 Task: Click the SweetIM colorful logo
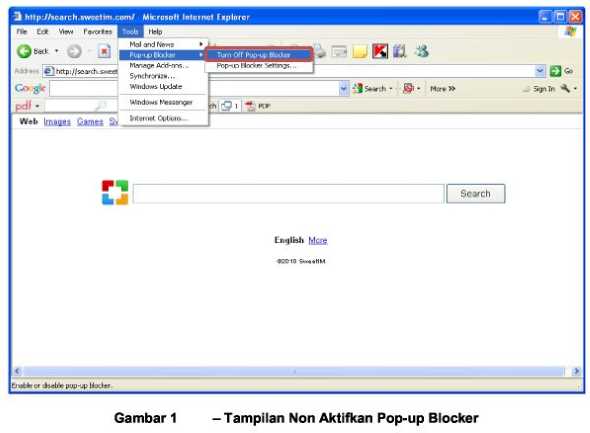coord(115,193)
